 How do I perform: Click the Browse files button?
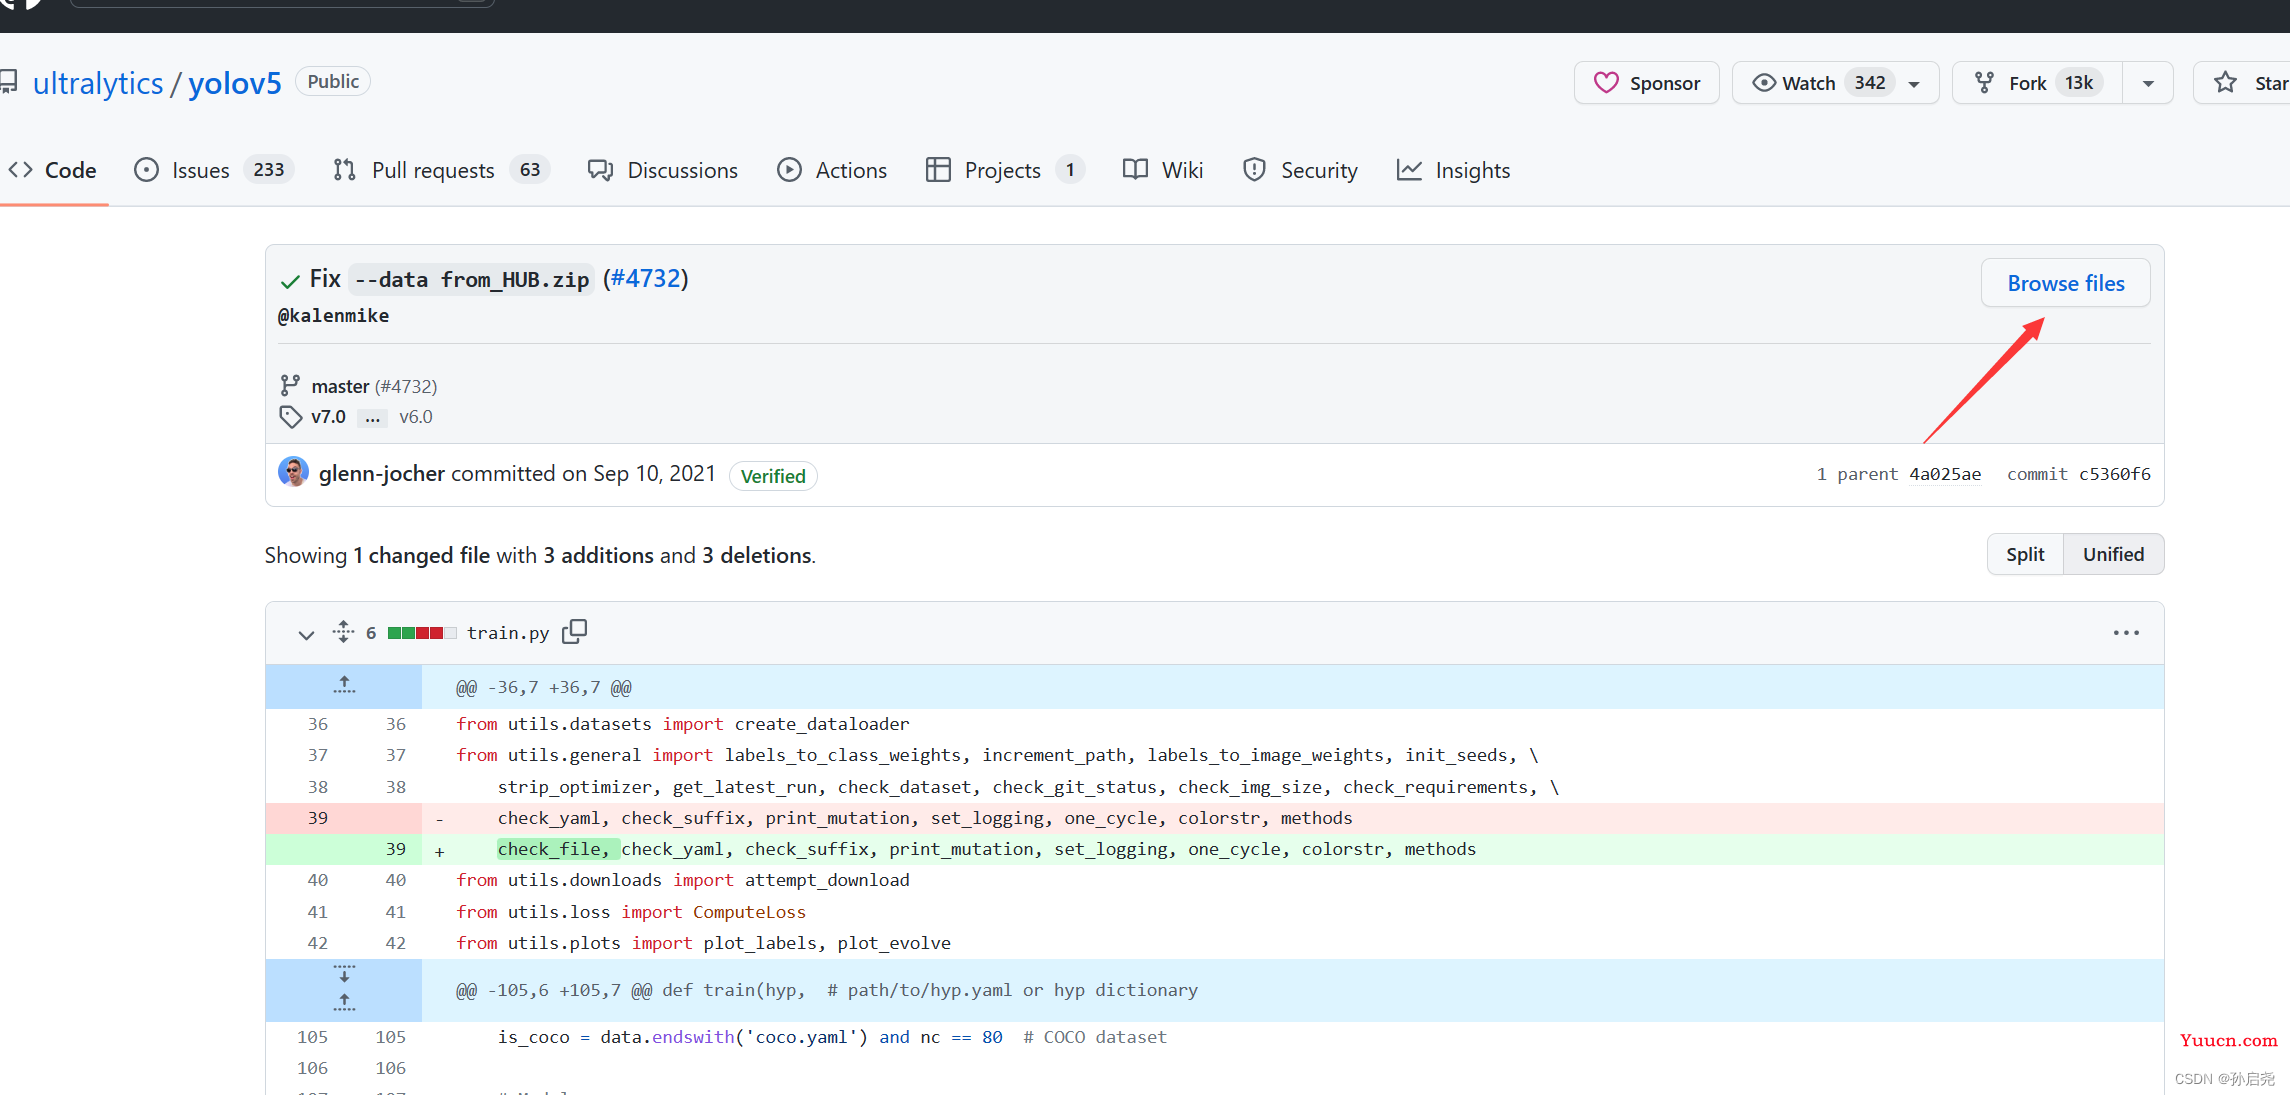click(2066, 283)
